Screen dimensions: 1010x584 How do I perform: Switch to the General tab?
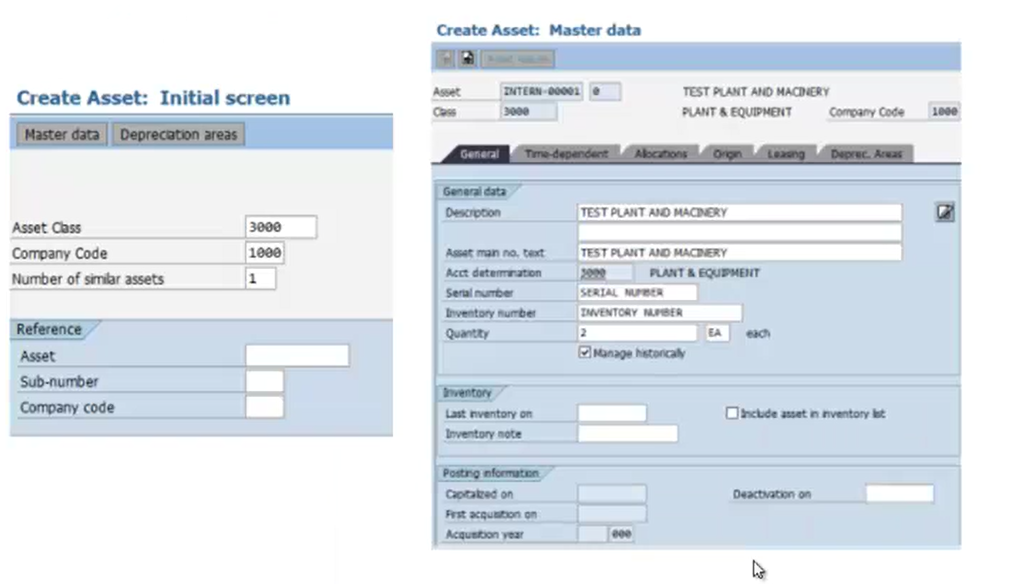pyautogui.click(x=479, y=154)
